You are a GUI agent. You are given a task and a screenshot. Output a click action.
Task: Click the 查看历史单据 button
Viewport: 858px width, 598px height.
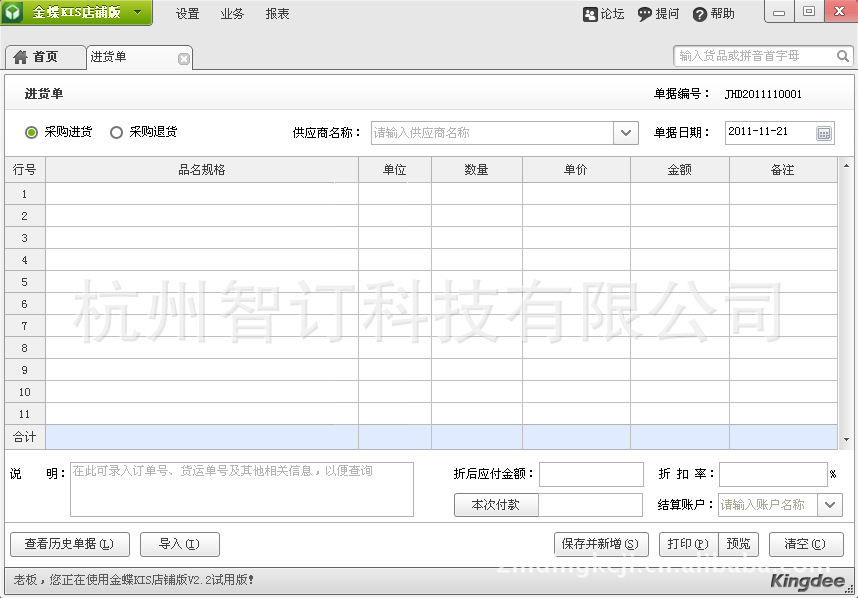coord(69,544)
